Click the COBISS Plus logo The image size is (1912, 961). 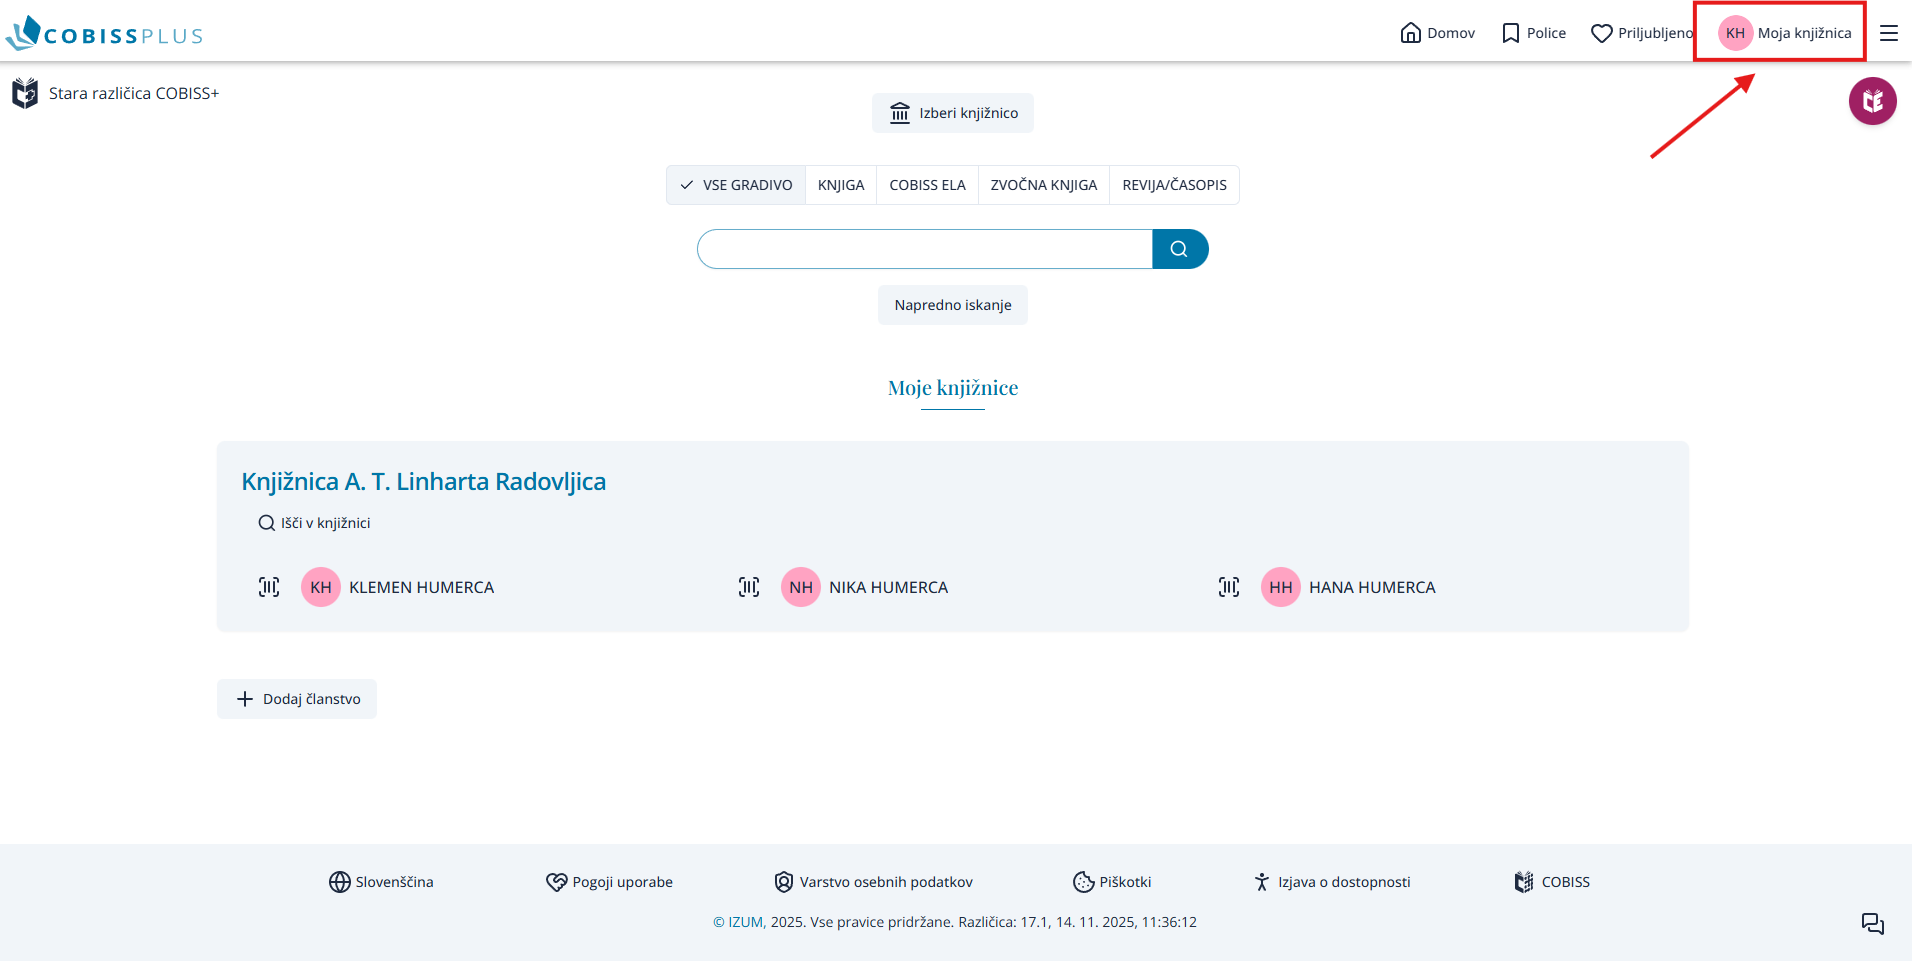point(105,34)
